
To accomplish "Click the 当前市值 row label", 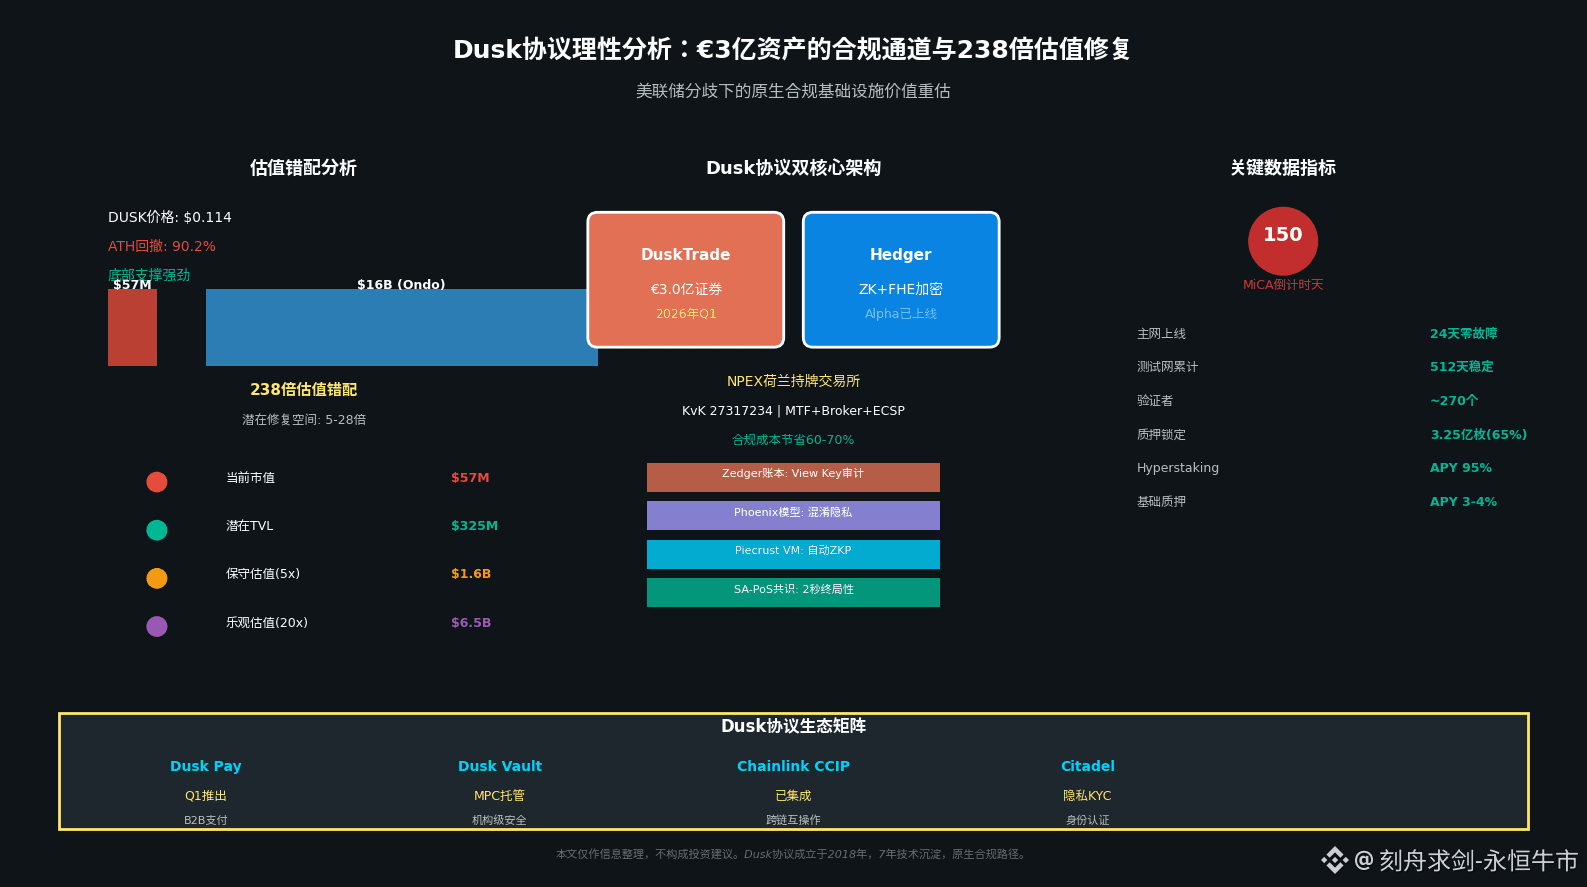I will coord(250,478).
